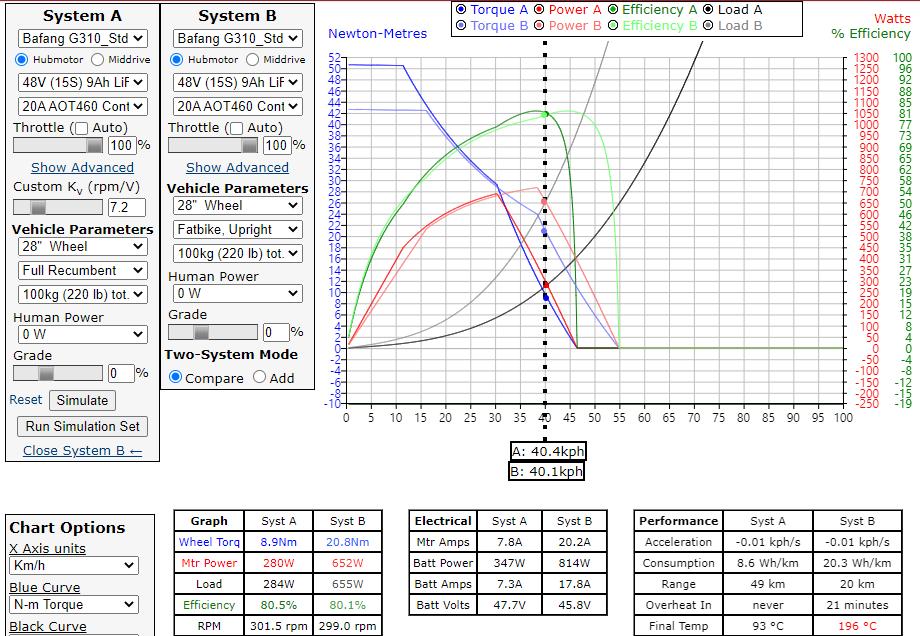Toggle Efficiency B legend indicator
Screen dimensions: 920x636
point(613,25)
